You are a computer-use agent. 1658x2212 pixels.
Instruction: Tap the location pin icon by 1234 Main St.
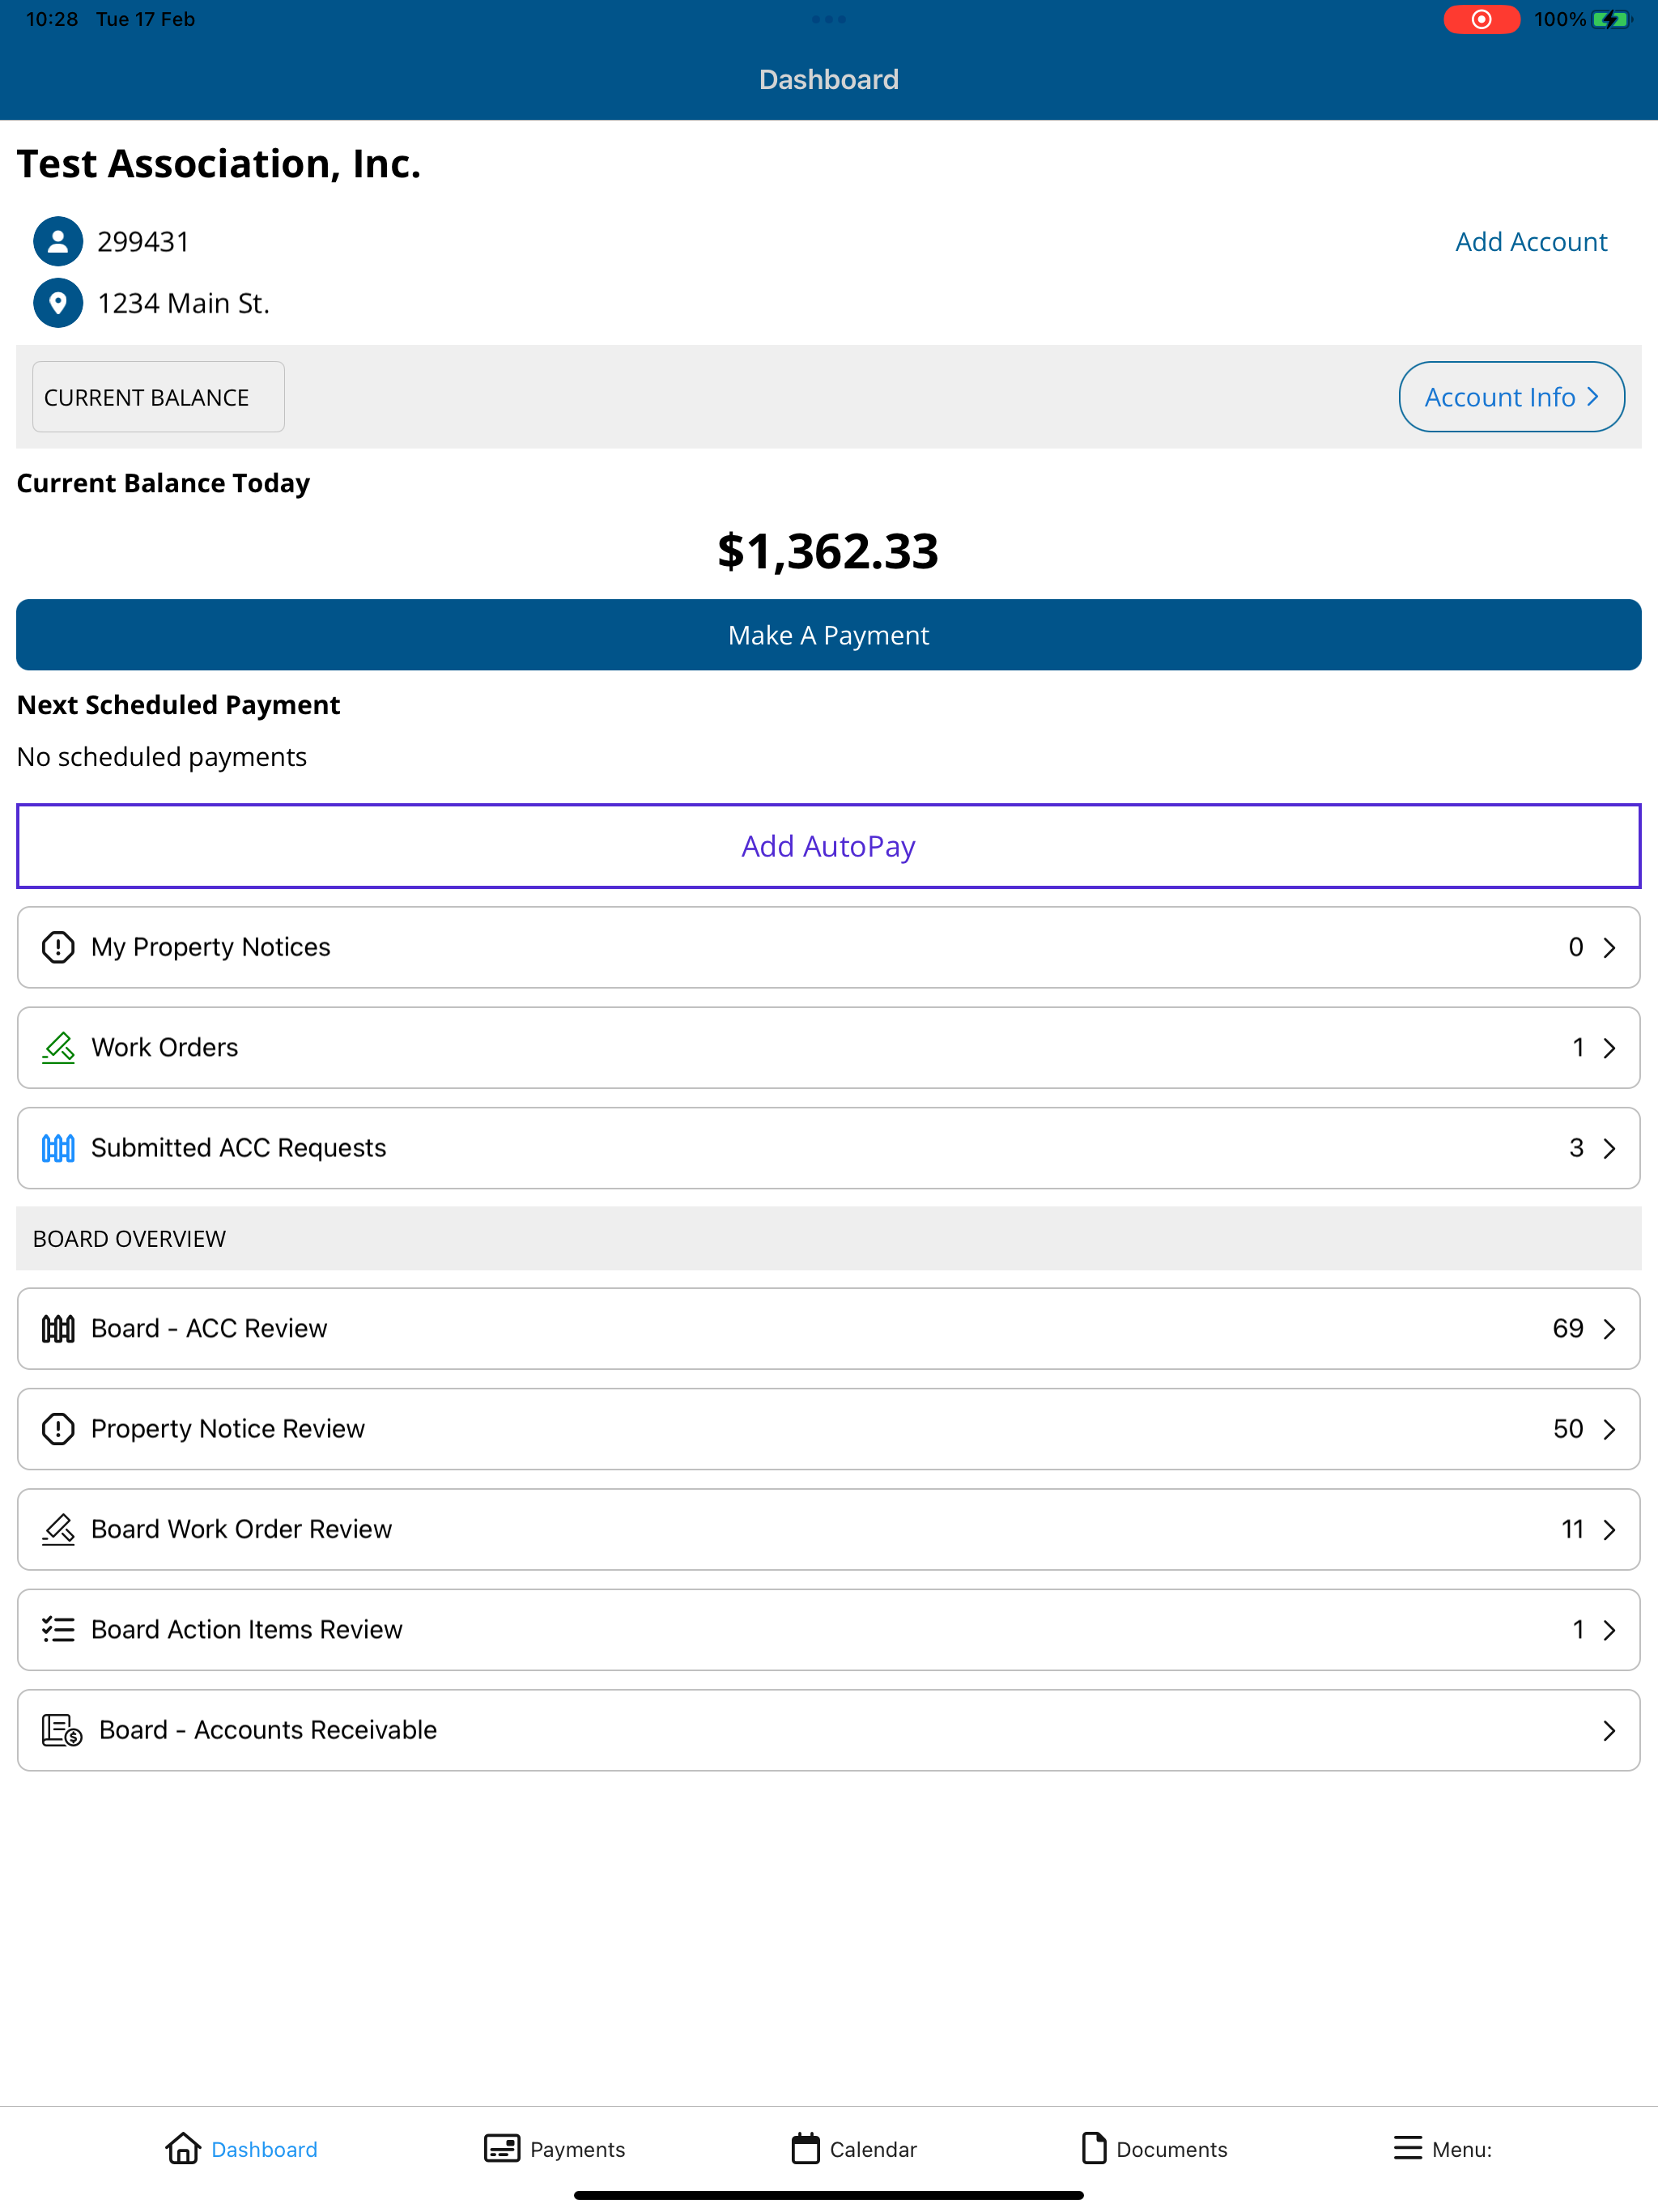click(x=58, y=302)
